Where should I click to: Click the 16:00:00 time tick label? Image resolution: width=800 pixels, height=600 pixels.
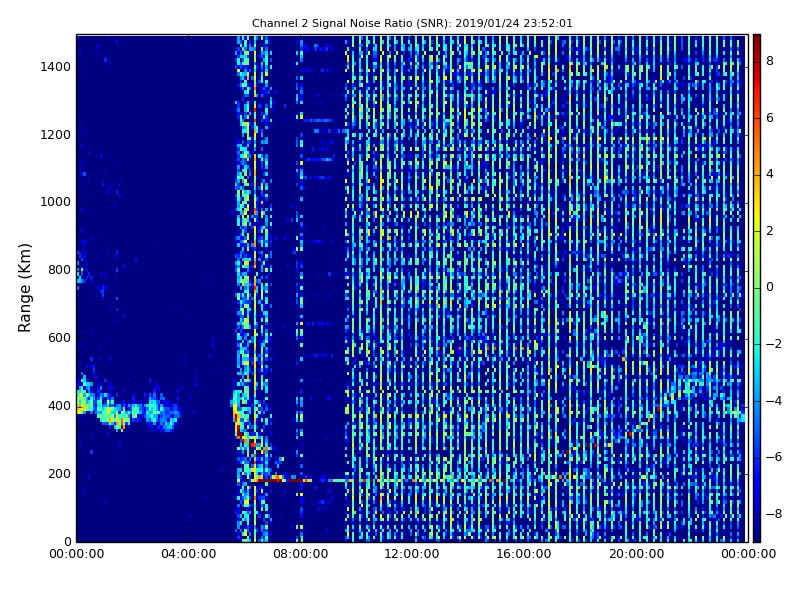coord(524,554)
